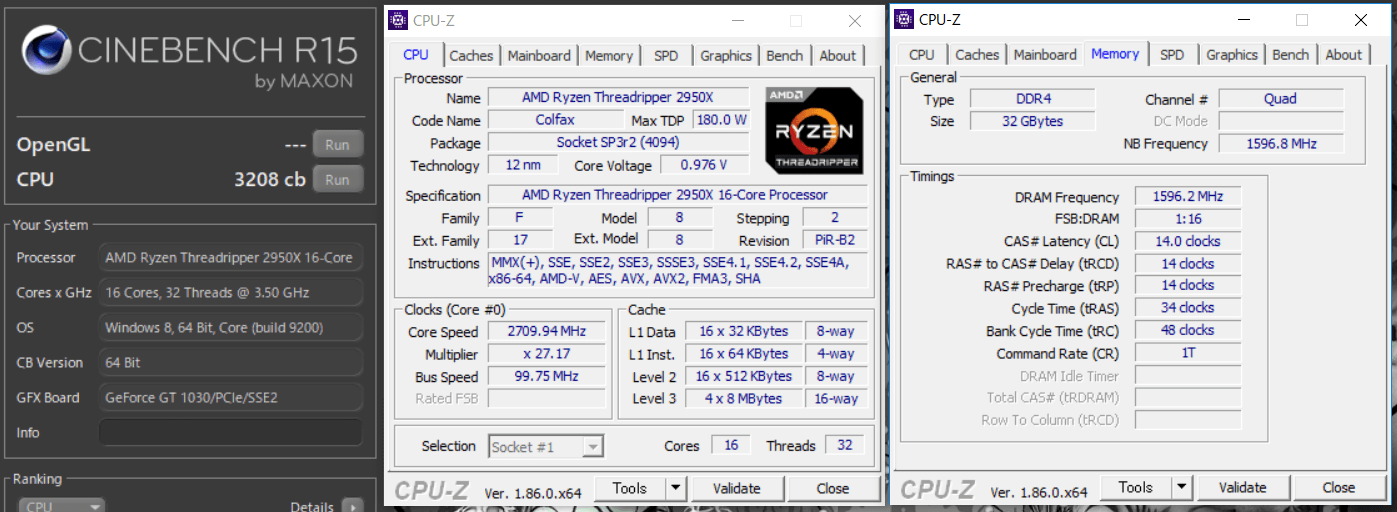Open the Ranking CPU dropdown in Cinebench

[62, 506]
